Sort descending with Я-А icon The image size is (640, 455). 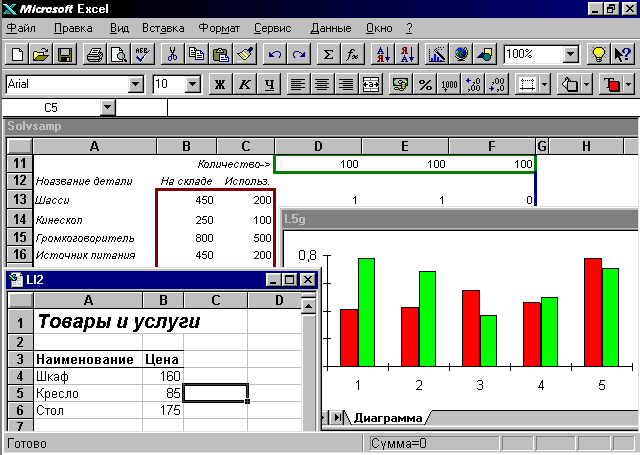point(407,54)
